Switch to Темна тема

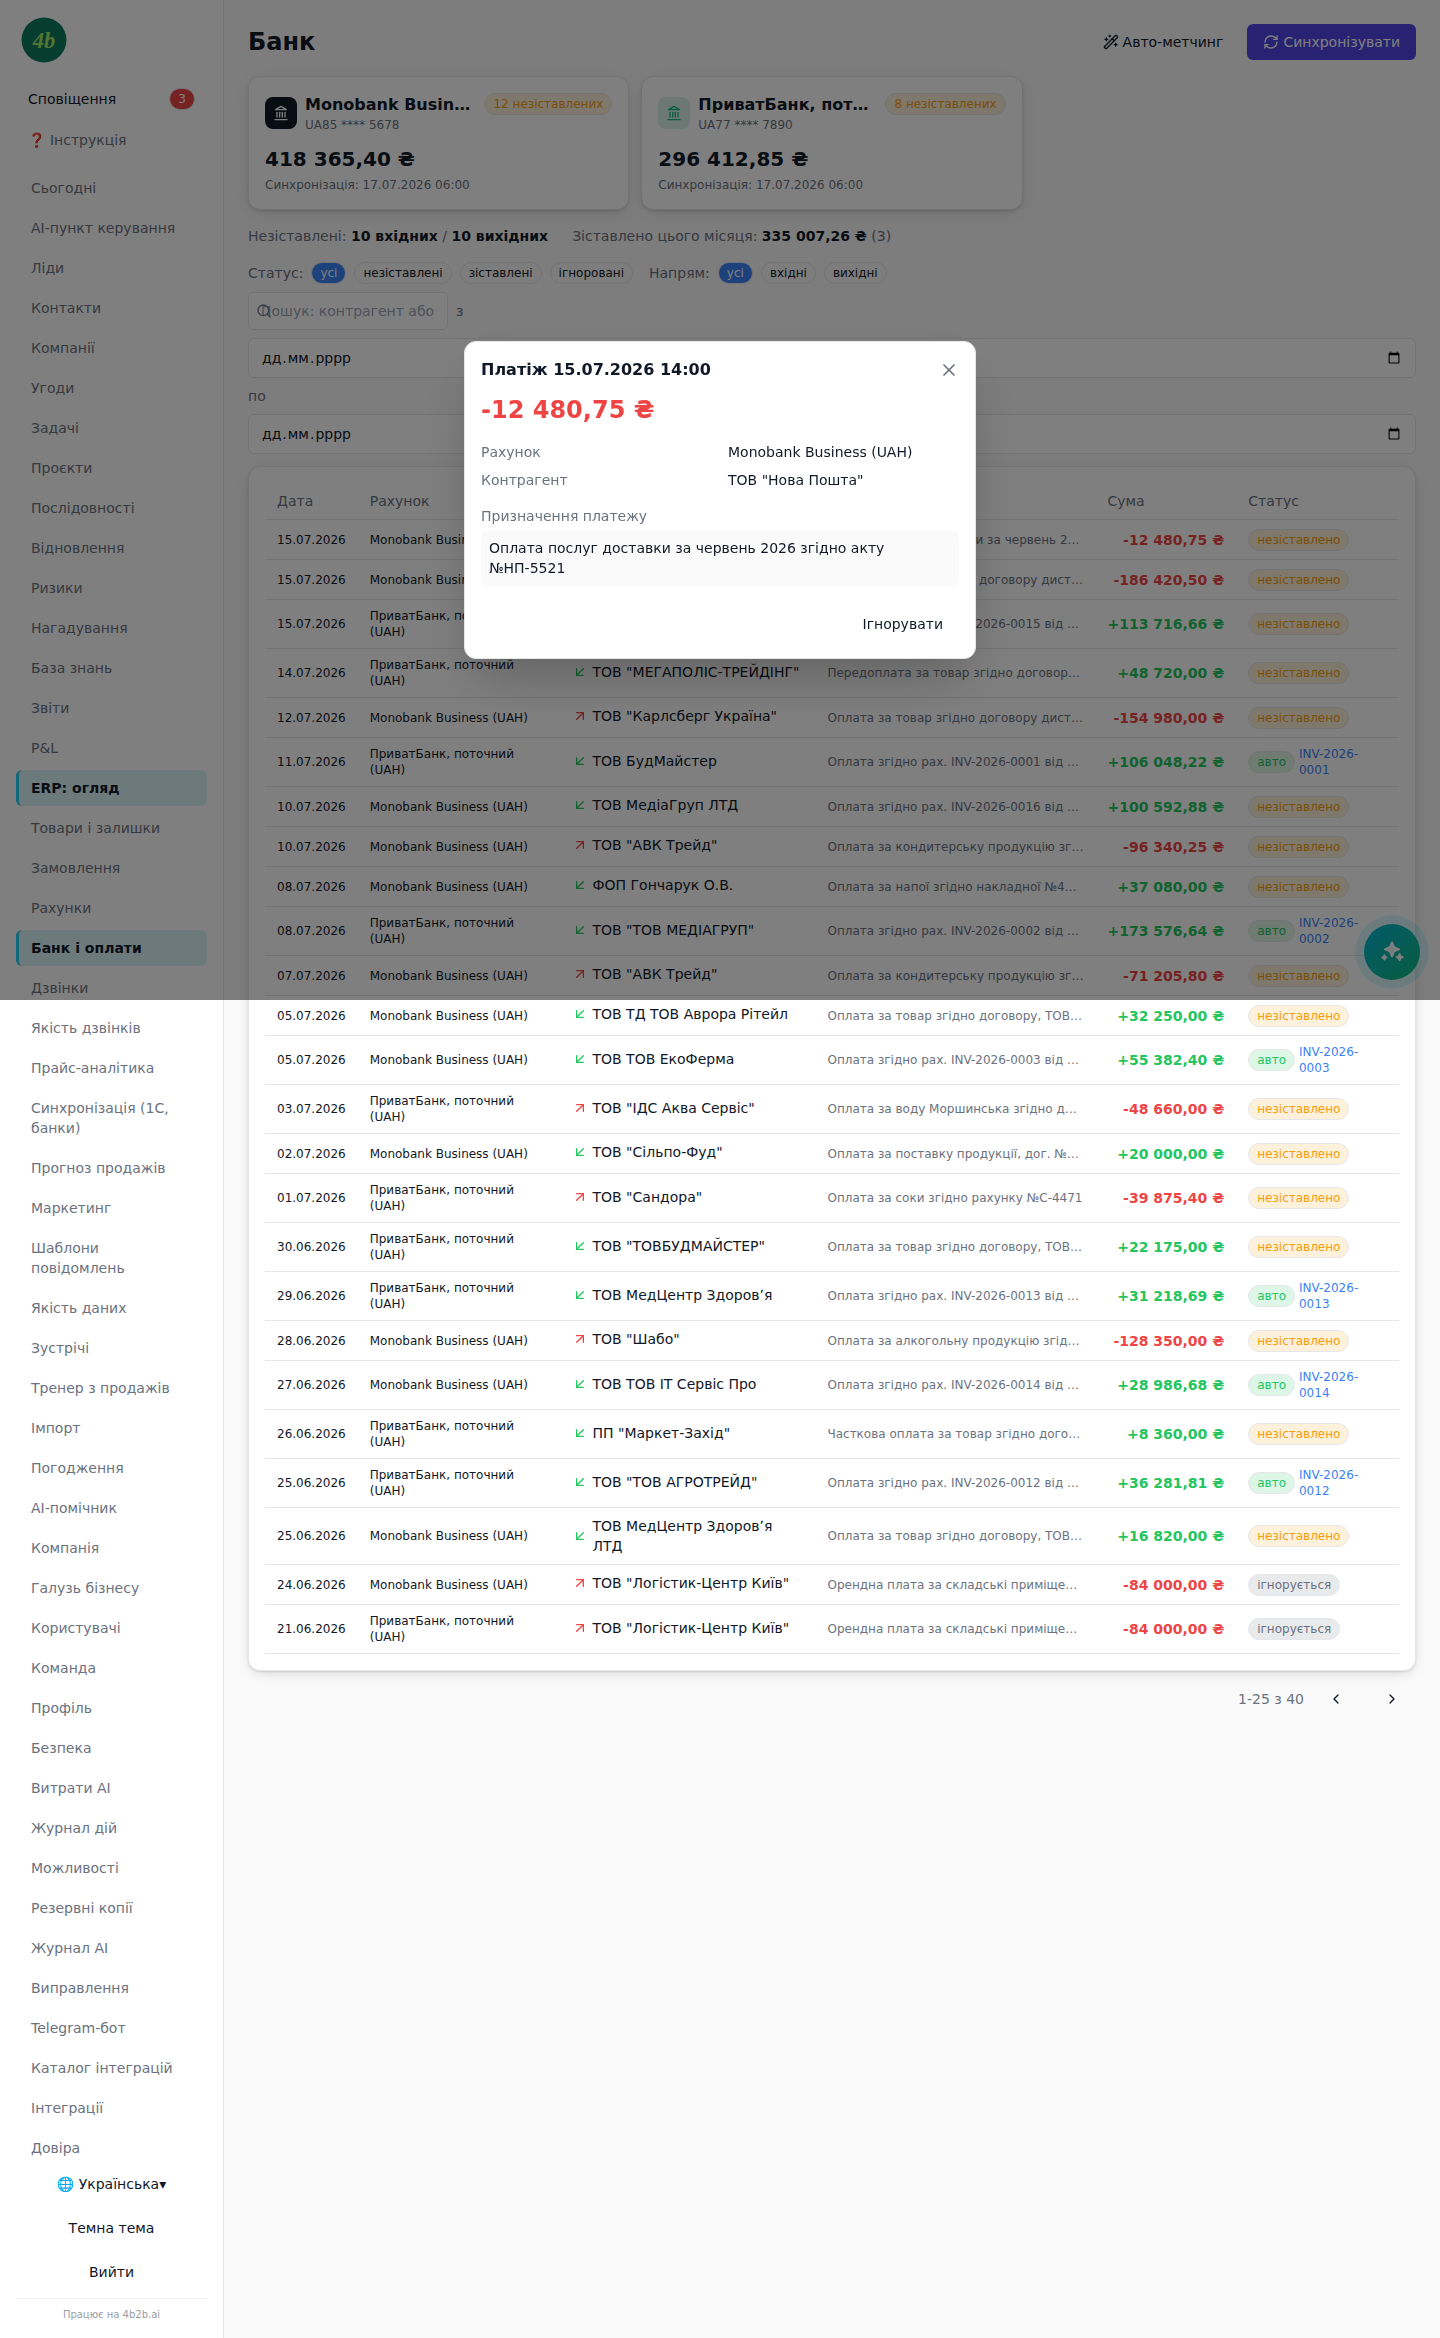[111, 2228]
